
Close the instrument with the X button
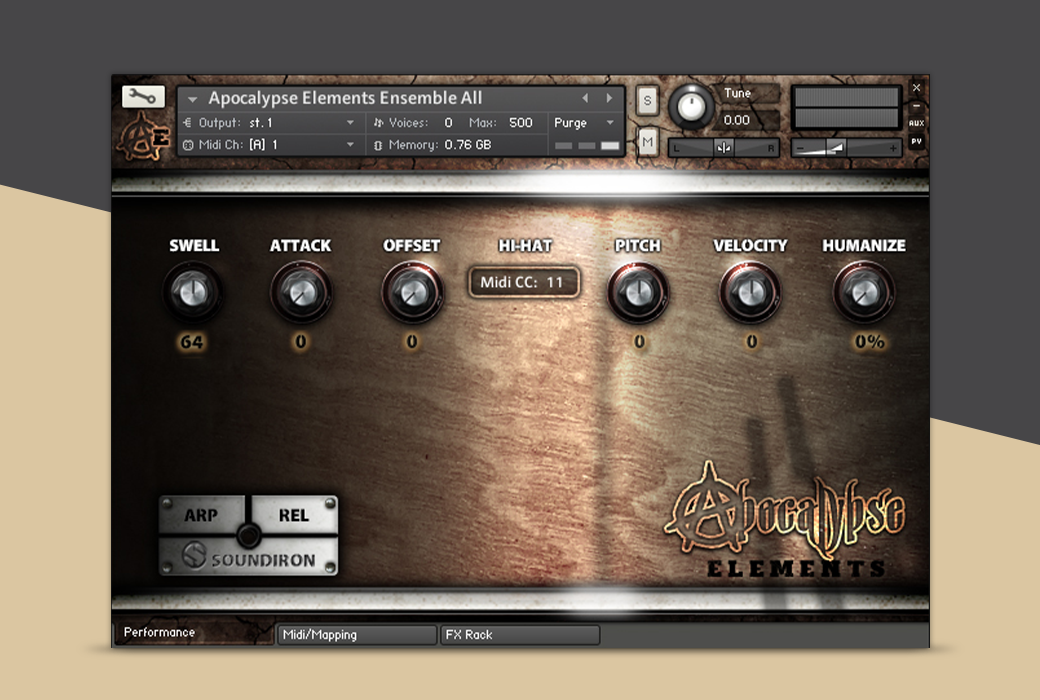tap(916, 88)
